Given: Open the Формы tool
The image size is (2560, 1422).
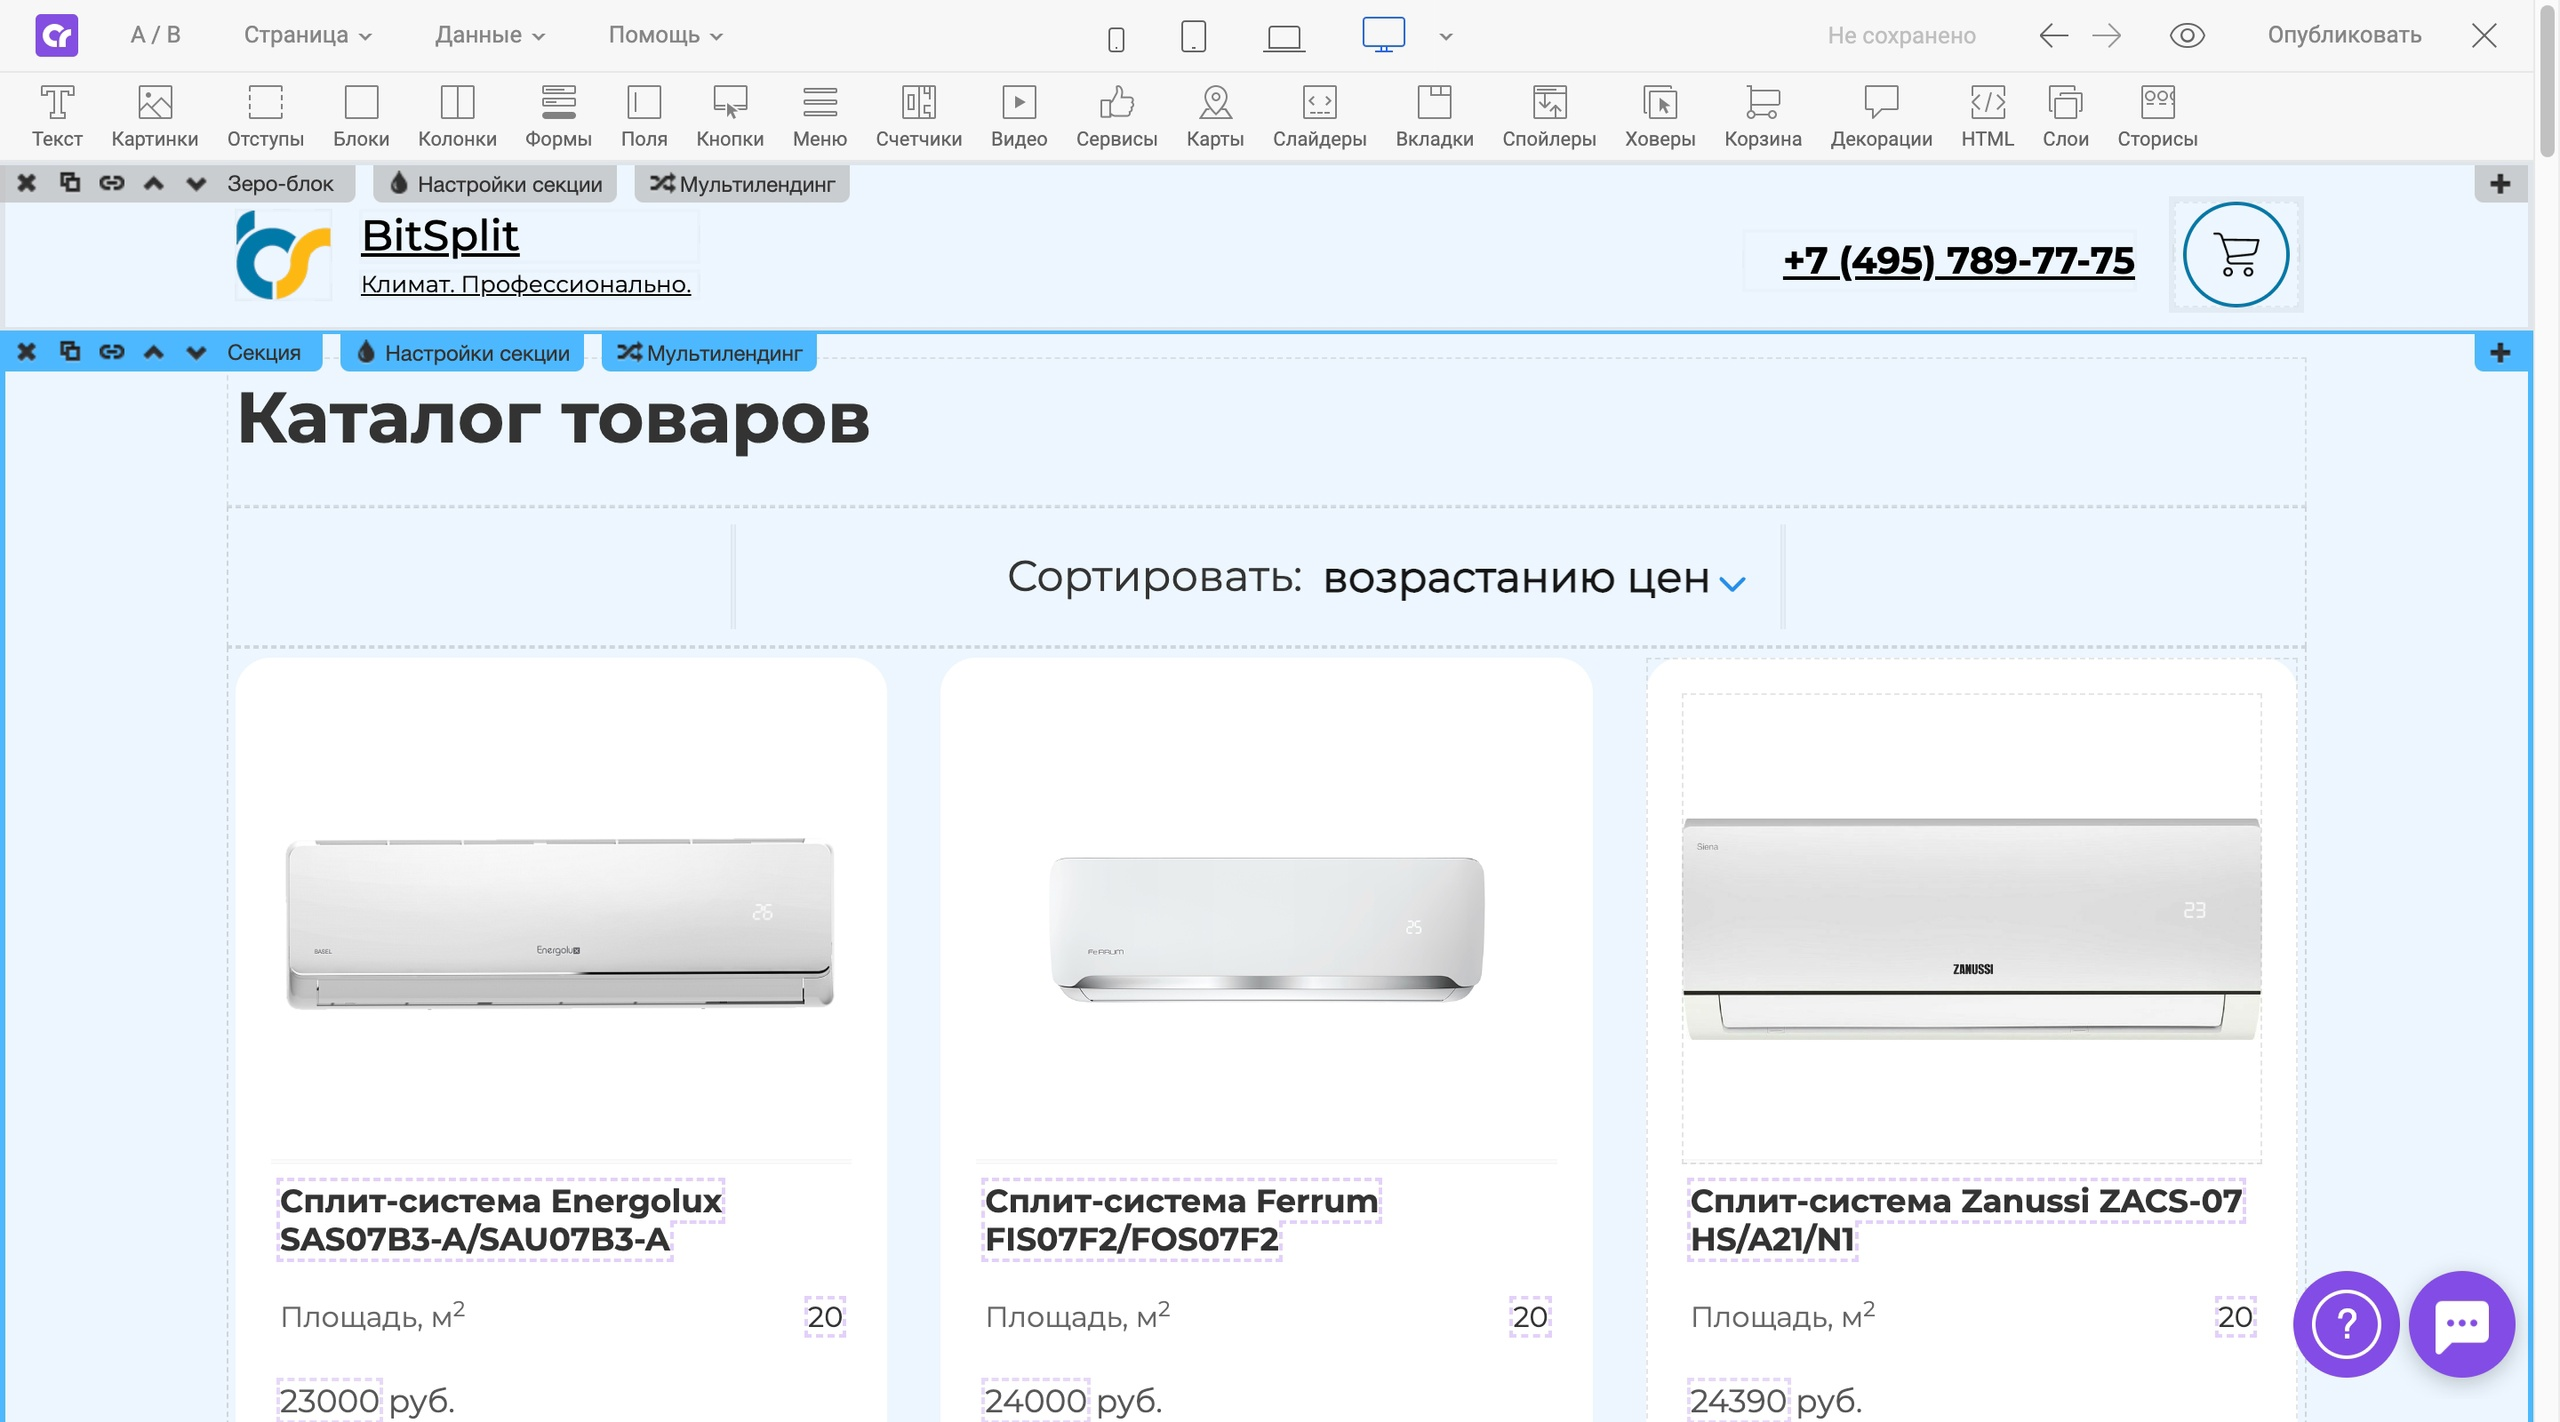Looking at the screenshot, I should 558,116.
